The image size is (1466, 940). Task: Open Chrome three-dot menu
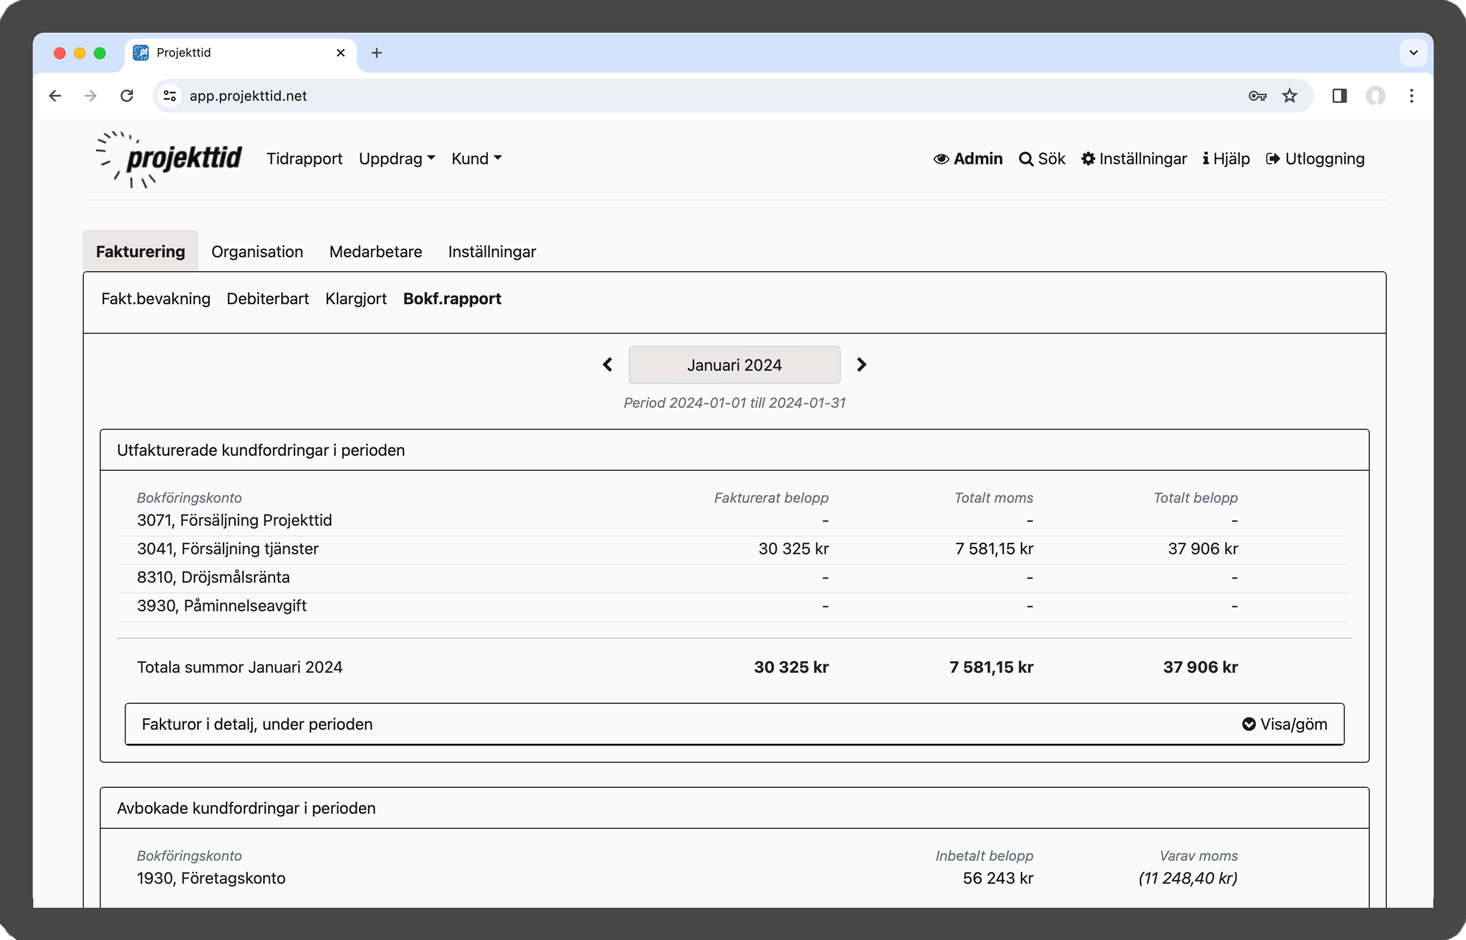point(1411,96)
